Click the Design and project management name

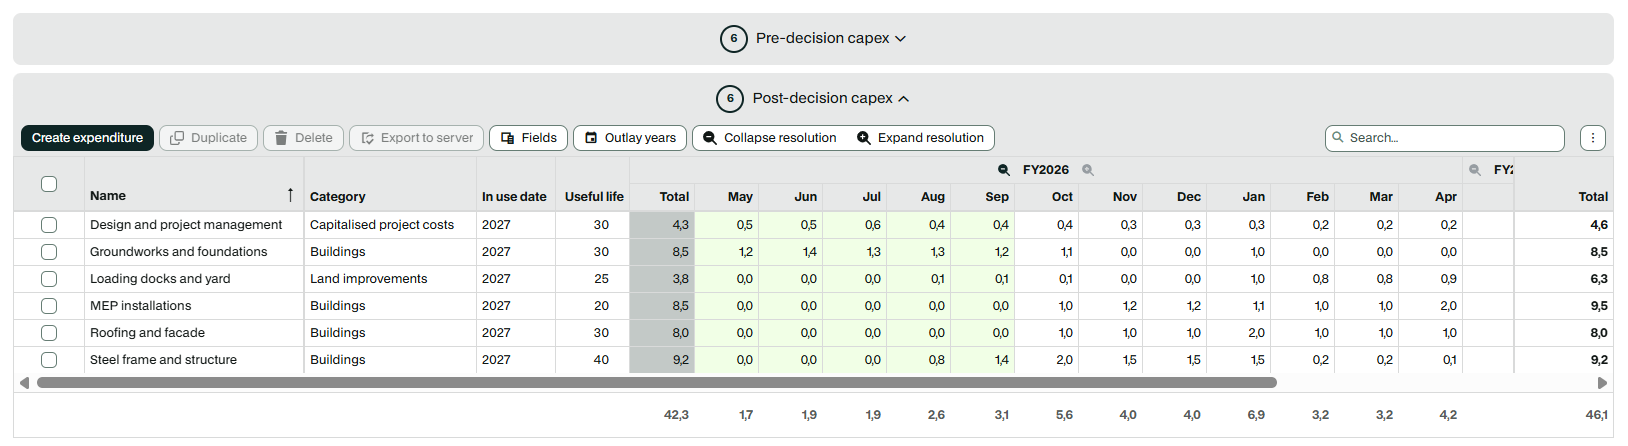(186, 225)
